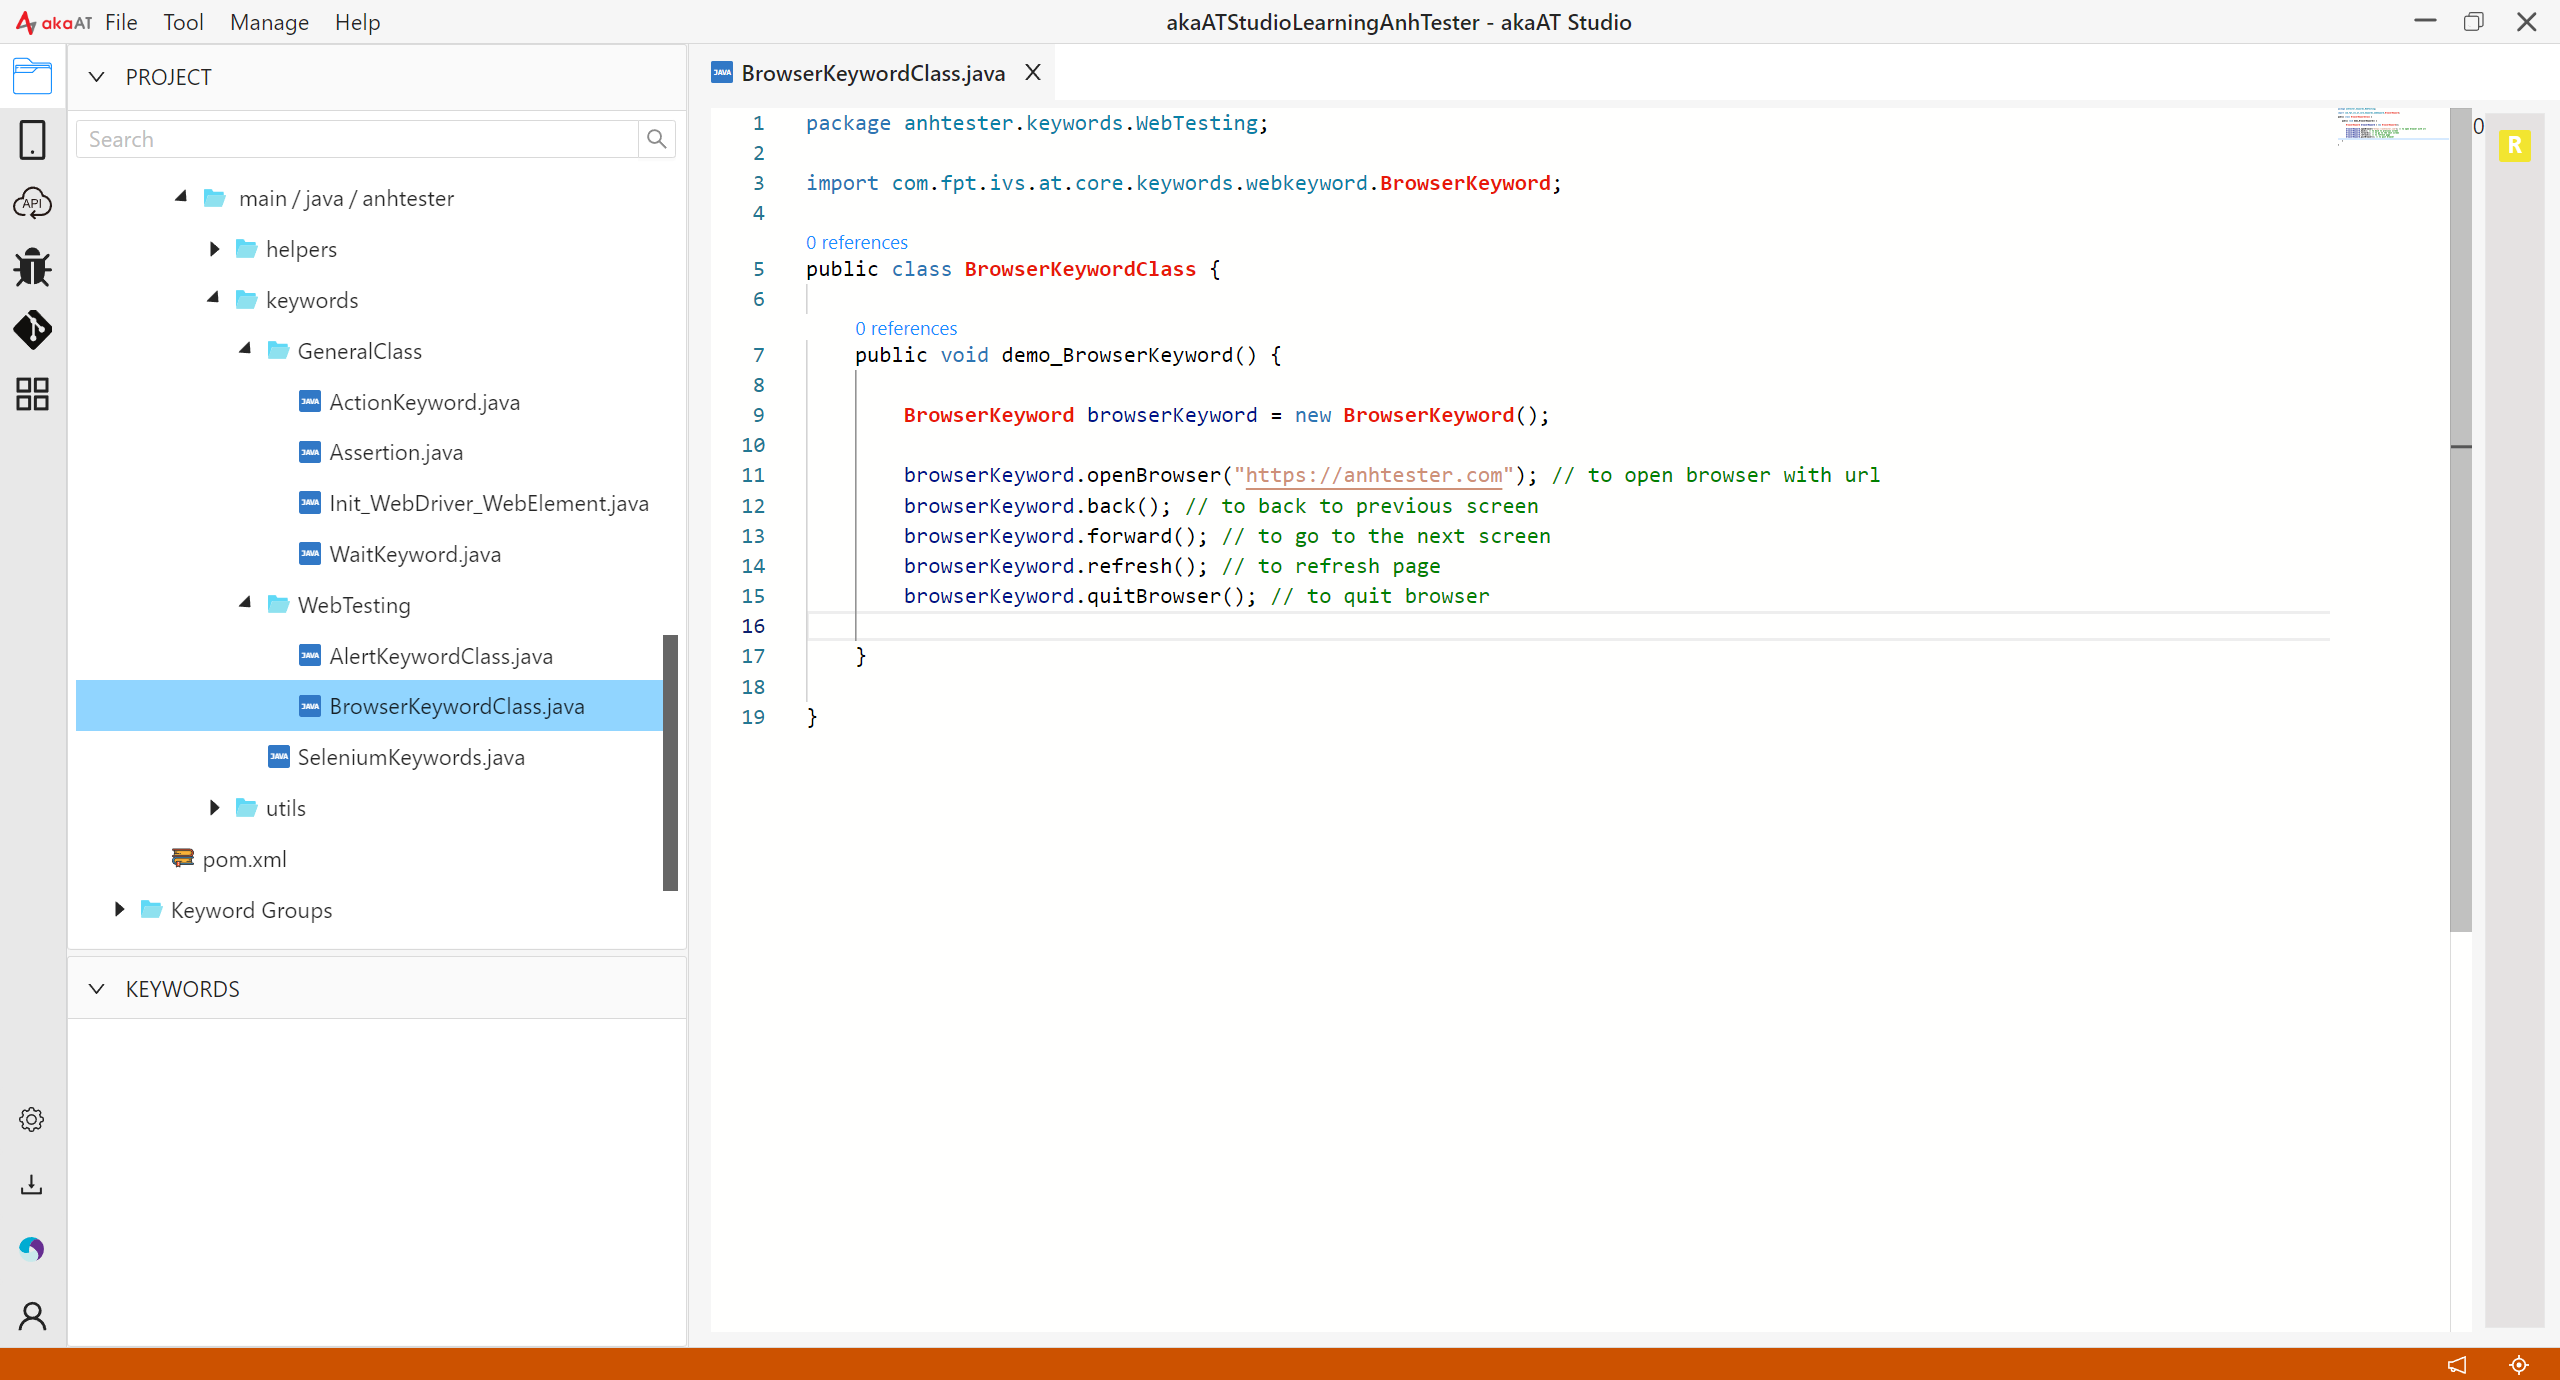Click the BrowserKeyword import on line 3
The image size is (2560, 1380).
[1465, 183]
